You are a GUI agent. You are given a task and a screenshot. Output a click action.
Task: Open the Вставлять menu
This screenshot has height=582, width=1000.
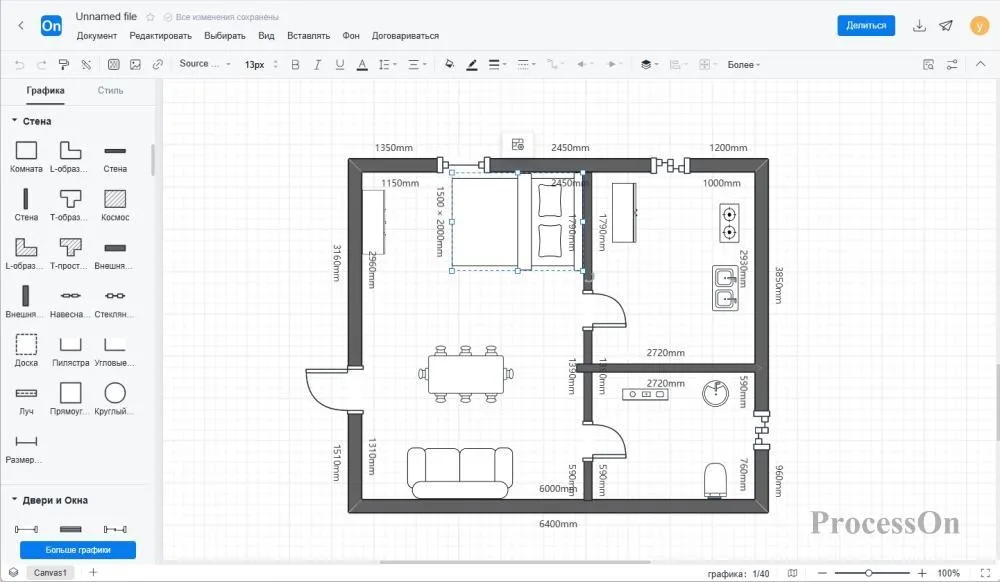click(308, 36)
